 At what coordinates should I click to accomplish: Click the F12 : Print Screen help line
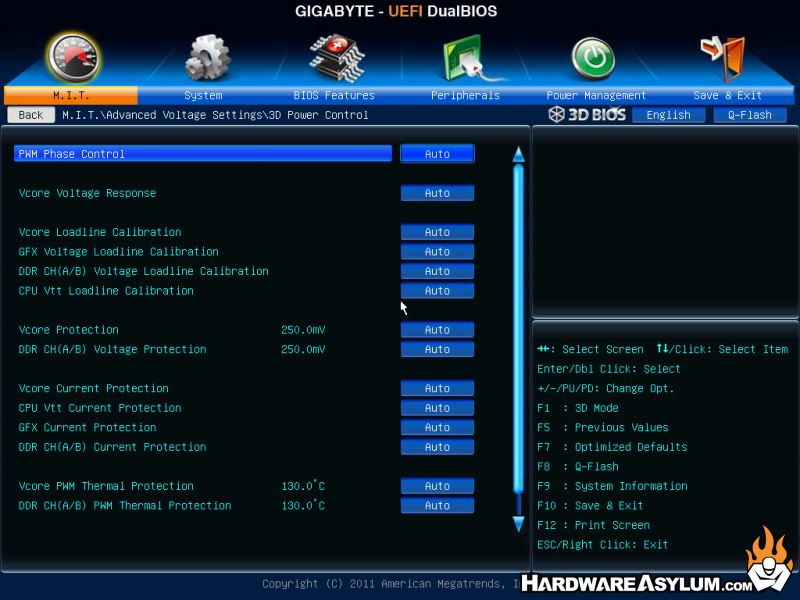click(x=593, y=525)
